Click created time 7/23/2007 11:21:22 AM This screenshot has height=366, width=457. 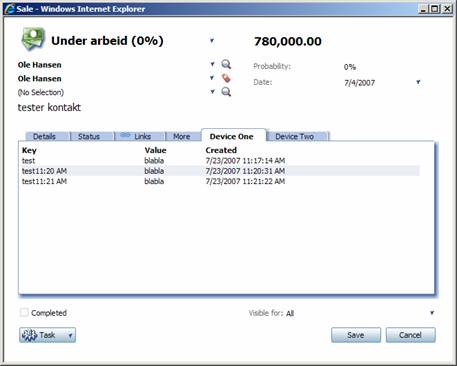[x=245, y=181]
